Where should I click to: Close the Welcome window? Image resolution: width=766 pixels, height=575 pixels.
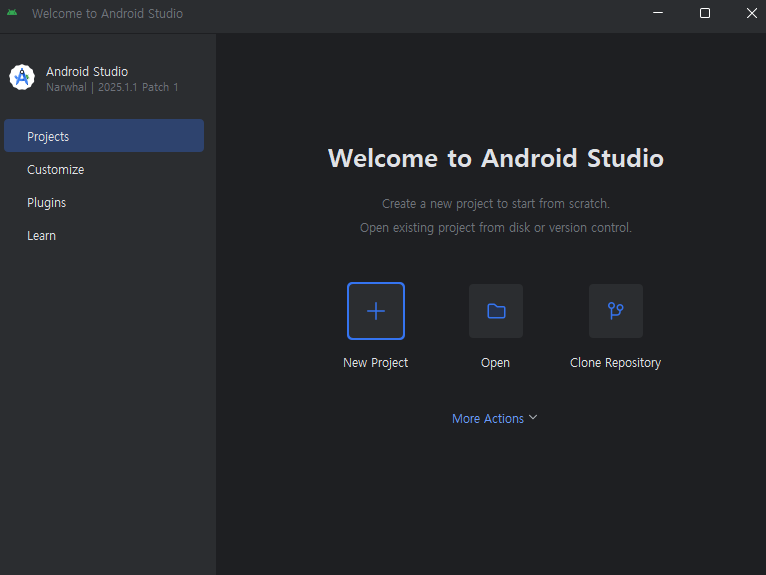(x=752, y=13)
